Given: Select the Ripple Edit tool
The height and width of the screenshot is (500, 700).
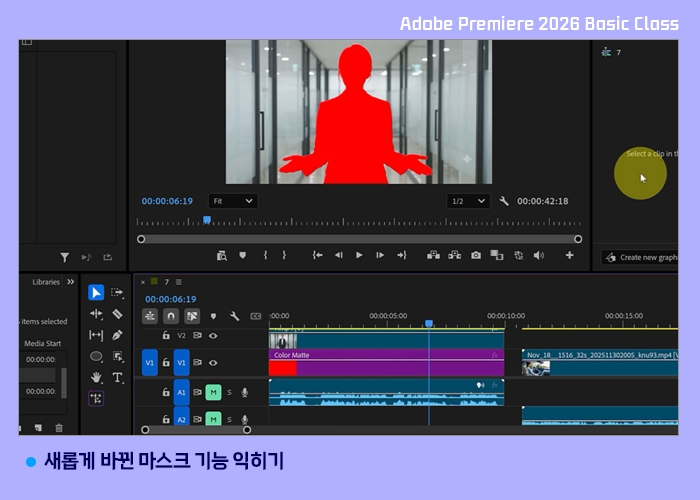Looking at the screenshot, I should [x=96, y=314].
